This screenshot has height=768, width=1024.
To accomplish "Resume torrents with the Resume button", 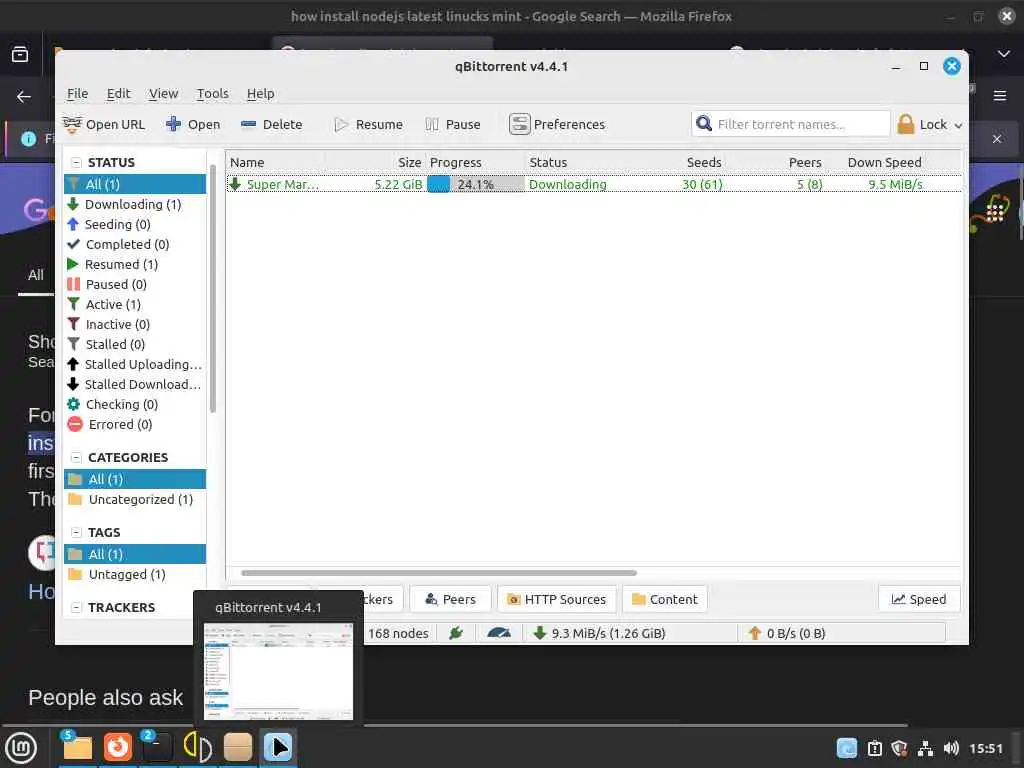I will 368,124.
